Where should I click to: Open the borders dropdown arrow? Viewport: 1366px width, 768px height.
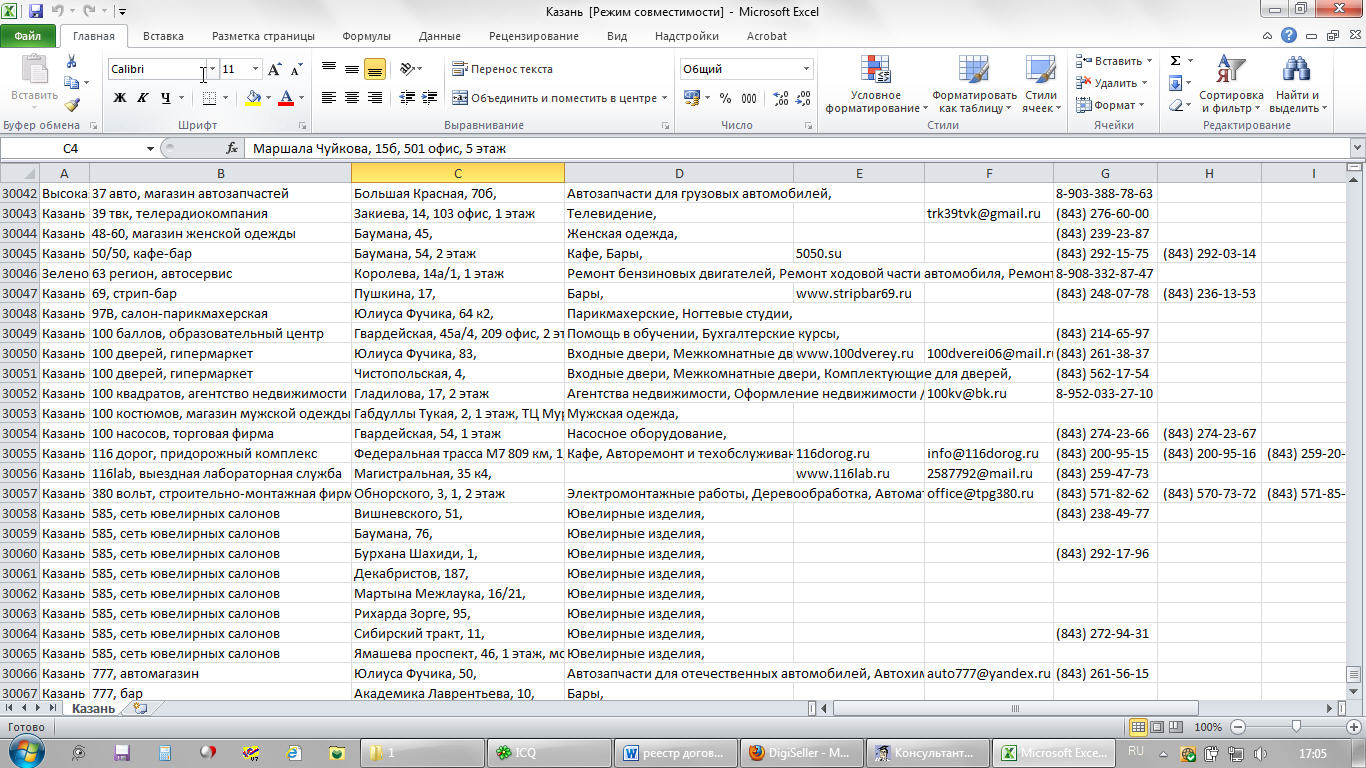tap(225, 98)
